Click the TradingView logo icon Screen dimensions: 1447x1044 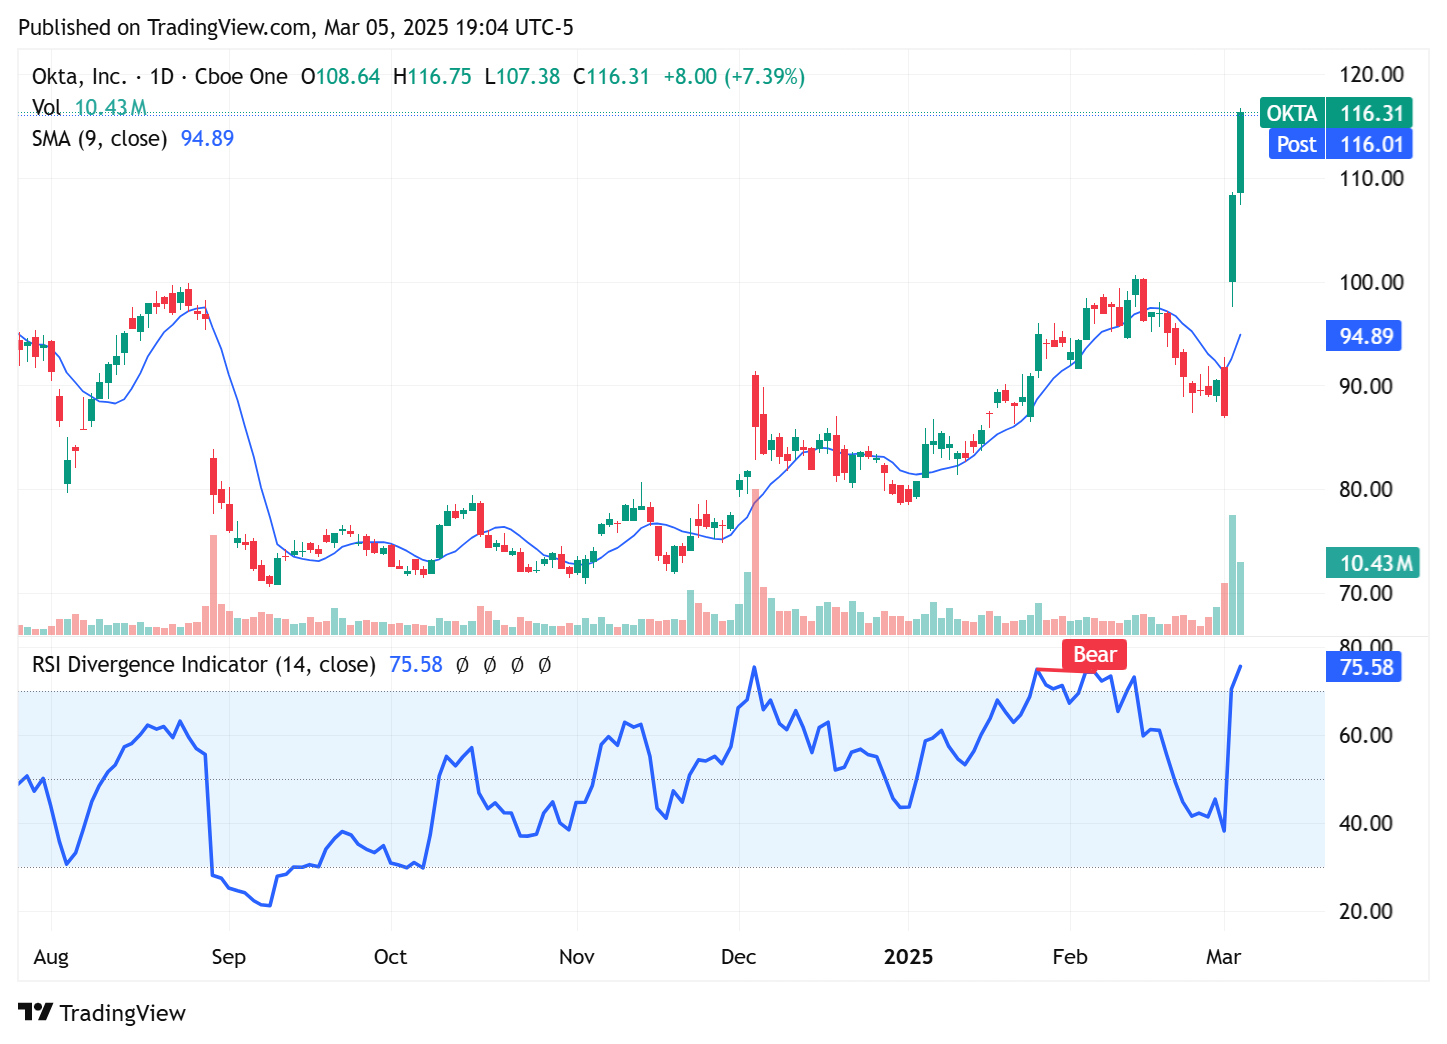coord(36,1012)
